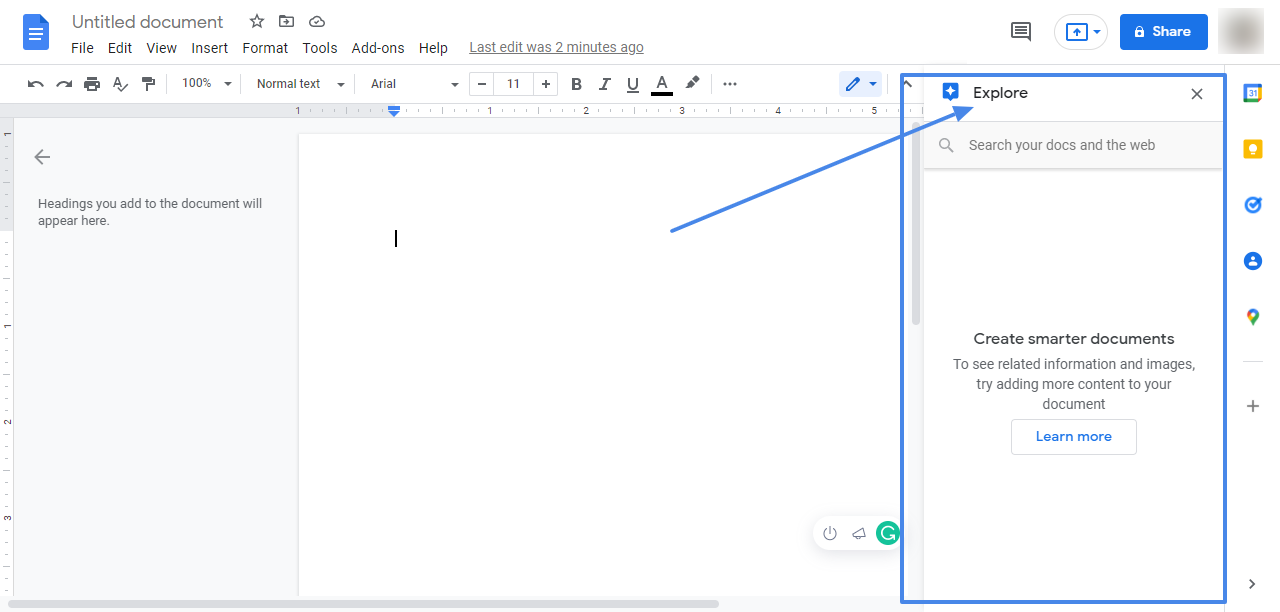Click the left indent marker on ruler

pyautogui.click(x=394, y=111)
